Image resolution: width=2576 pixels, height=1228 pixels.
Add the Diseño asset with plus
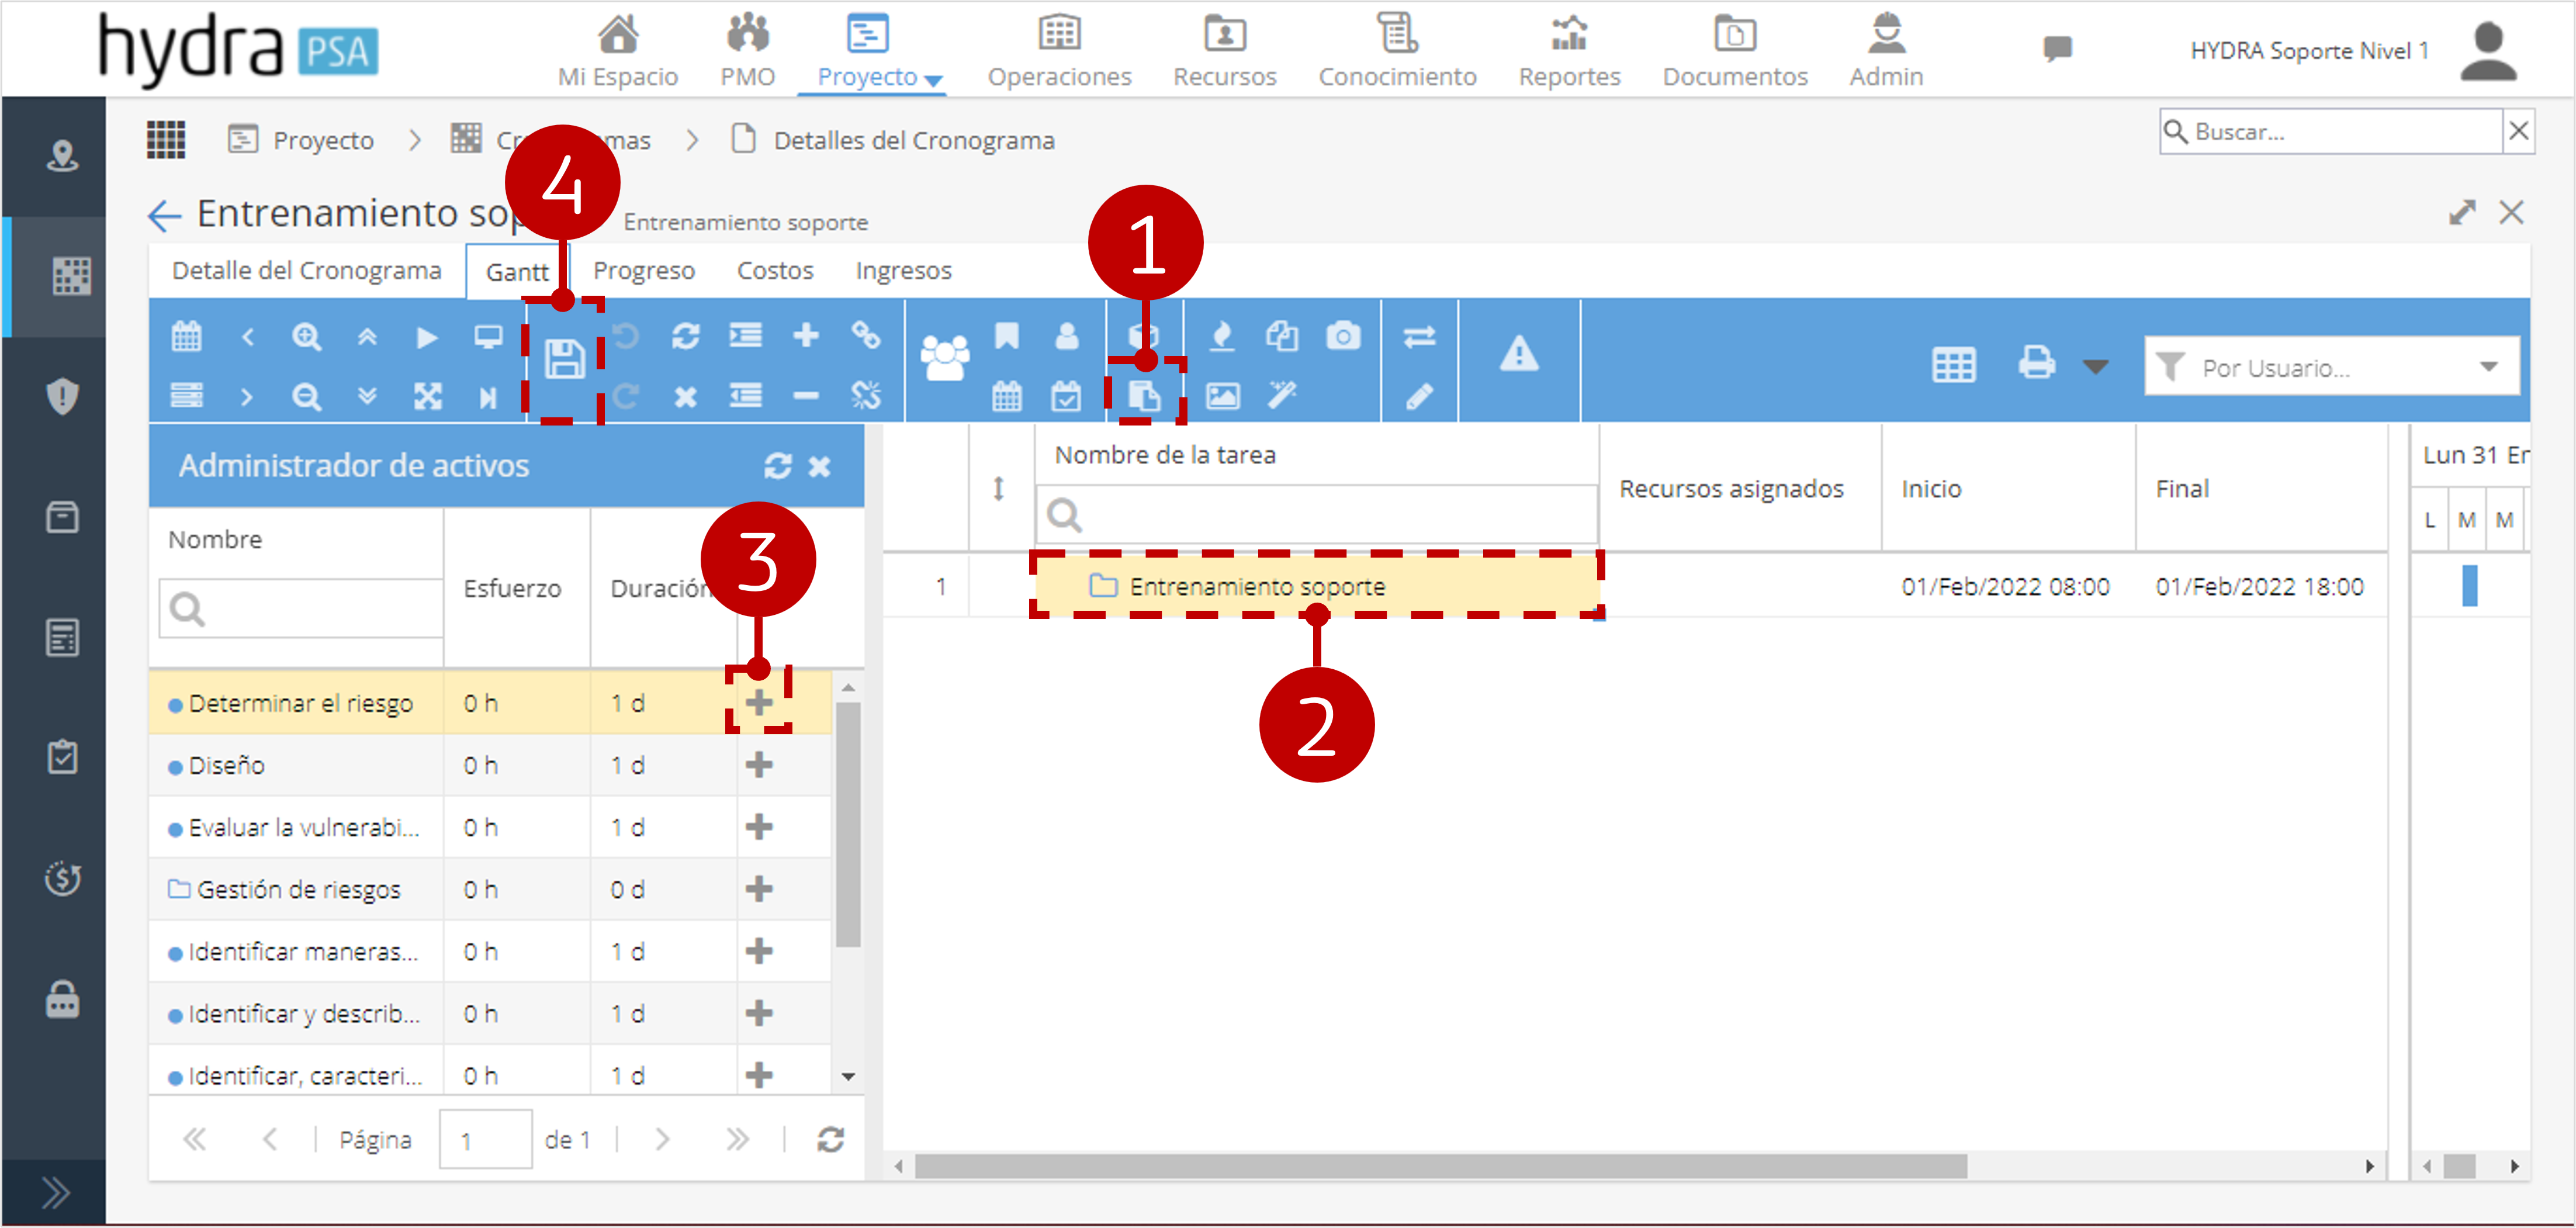[x=759, y=765]
